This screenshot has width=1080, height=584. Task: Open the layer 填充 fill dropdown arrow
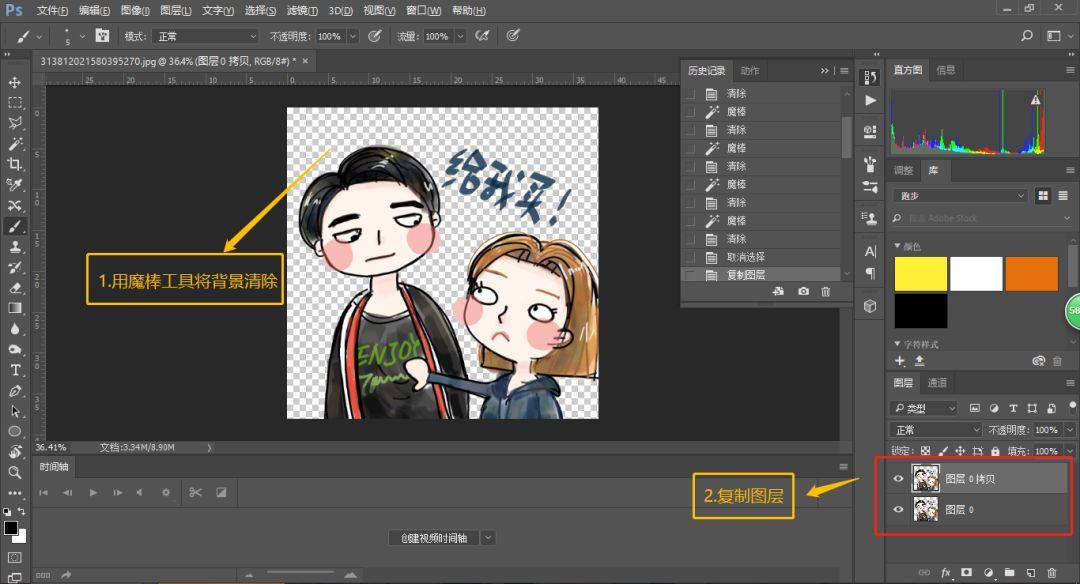[x=1070, y=451]
